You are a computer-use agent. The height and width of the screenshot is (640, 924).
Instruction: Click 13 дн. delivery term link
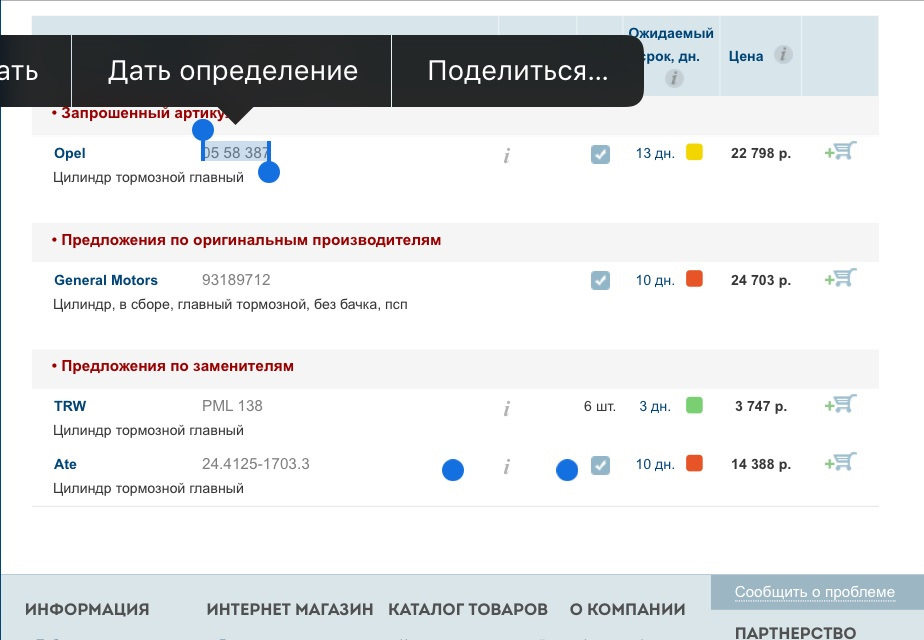pyautogui.click(x=655, y=153)
